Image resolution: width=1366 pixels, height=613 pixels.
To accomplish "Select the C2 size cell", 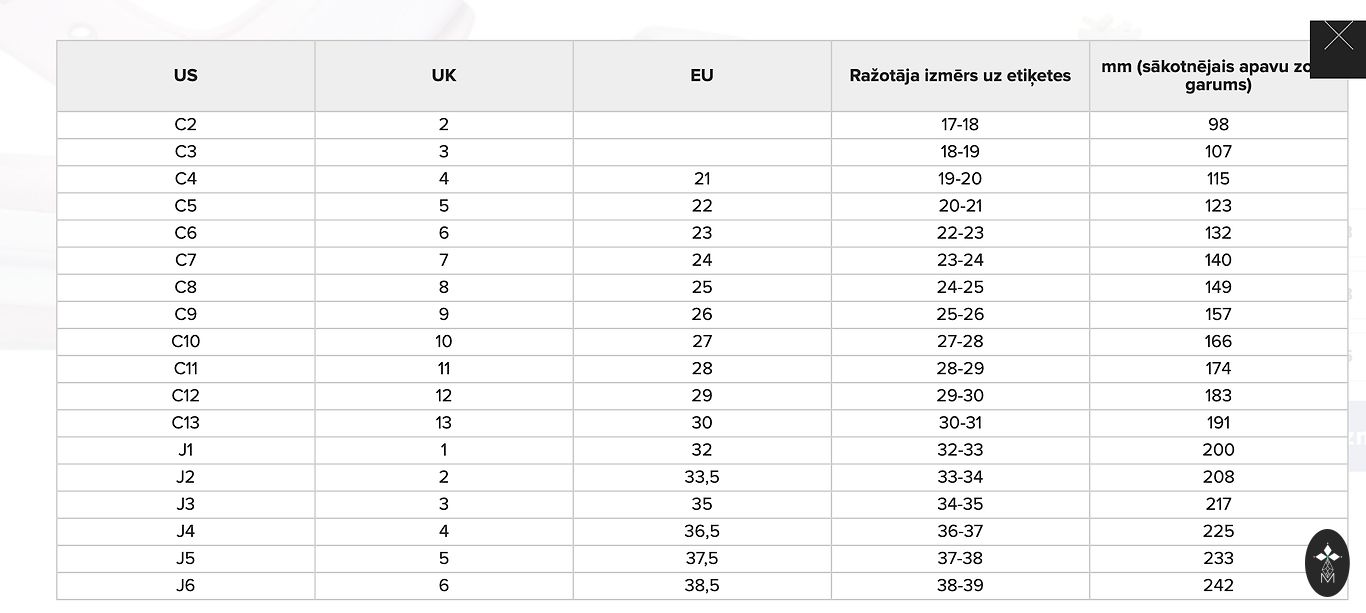I will click(186, 125).
